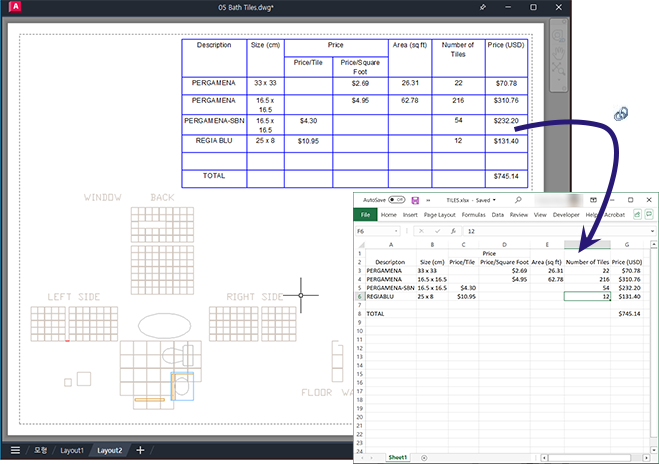
Task: Open the Review ribbon tab
Action: tap(519, 215)
